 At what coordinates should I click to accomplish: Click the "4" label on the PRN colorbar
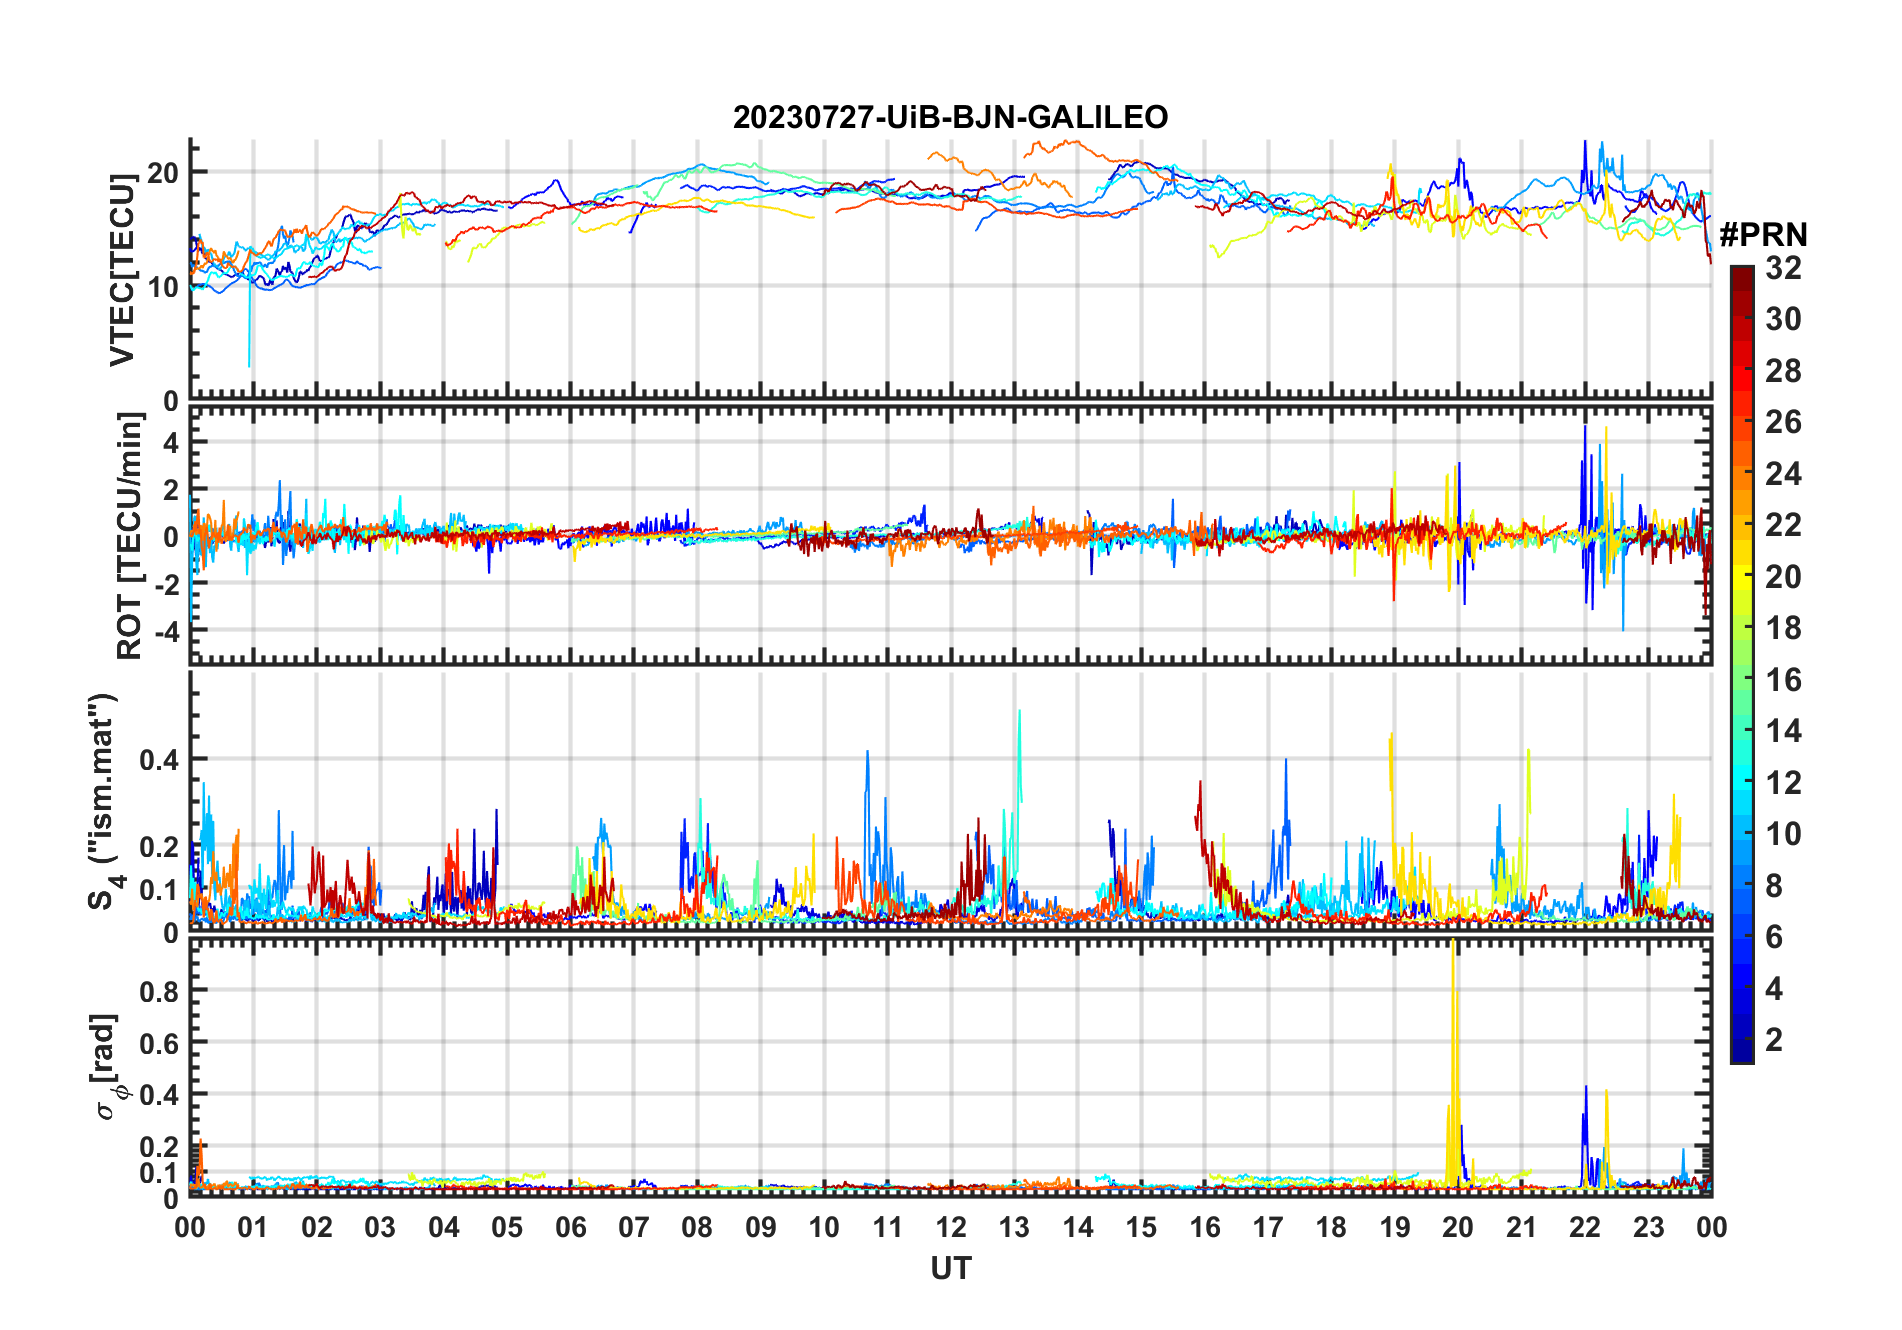click(1774, 989)
